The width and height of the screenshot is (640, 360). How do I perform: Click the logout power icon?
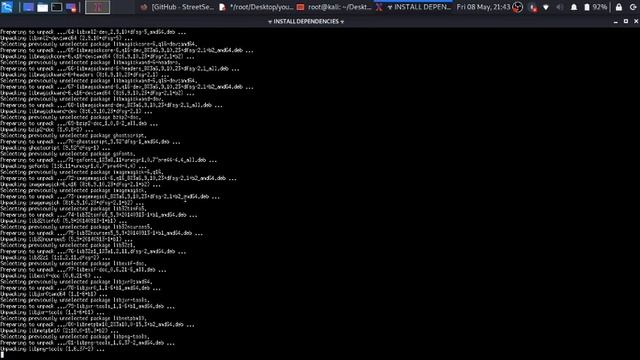633,7
